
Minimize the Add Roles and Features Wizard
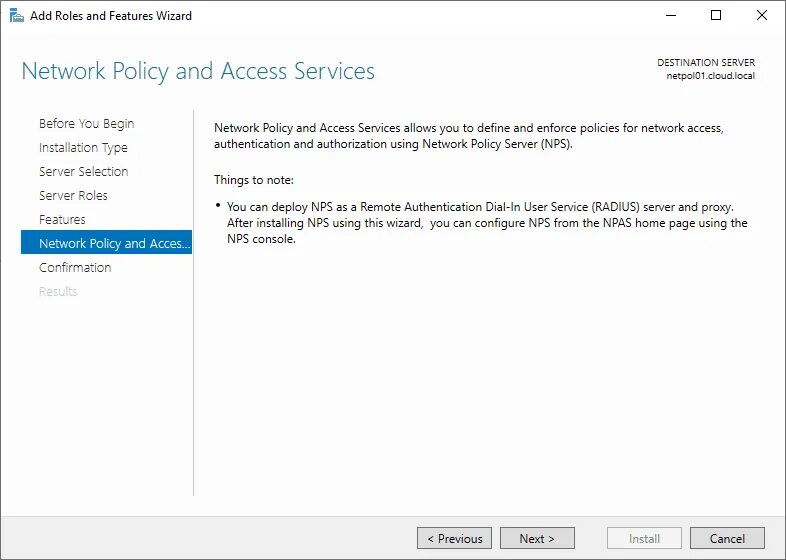669,16
